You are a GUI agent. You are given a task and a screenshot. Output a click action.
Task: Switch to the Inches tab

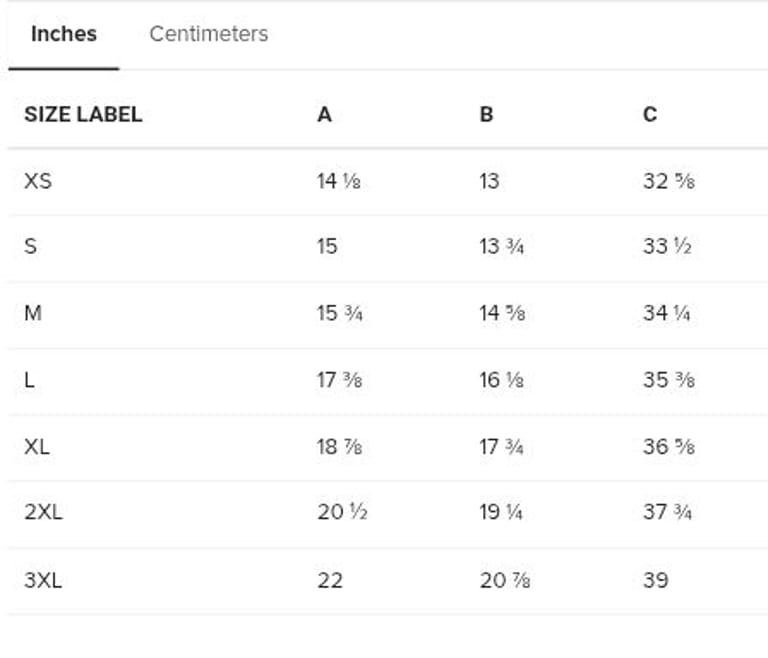pos(64,34)
